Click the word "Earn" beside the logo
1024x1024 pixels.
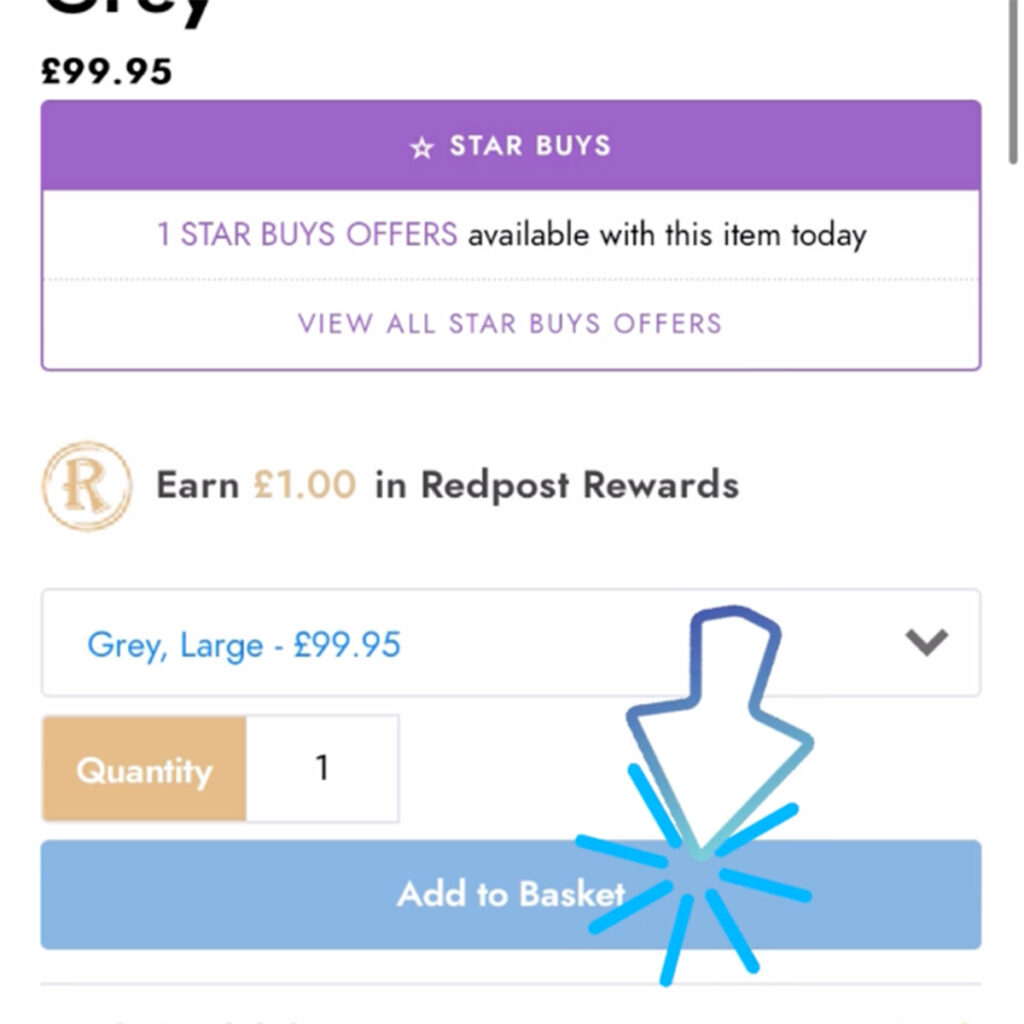pos(197,486)
